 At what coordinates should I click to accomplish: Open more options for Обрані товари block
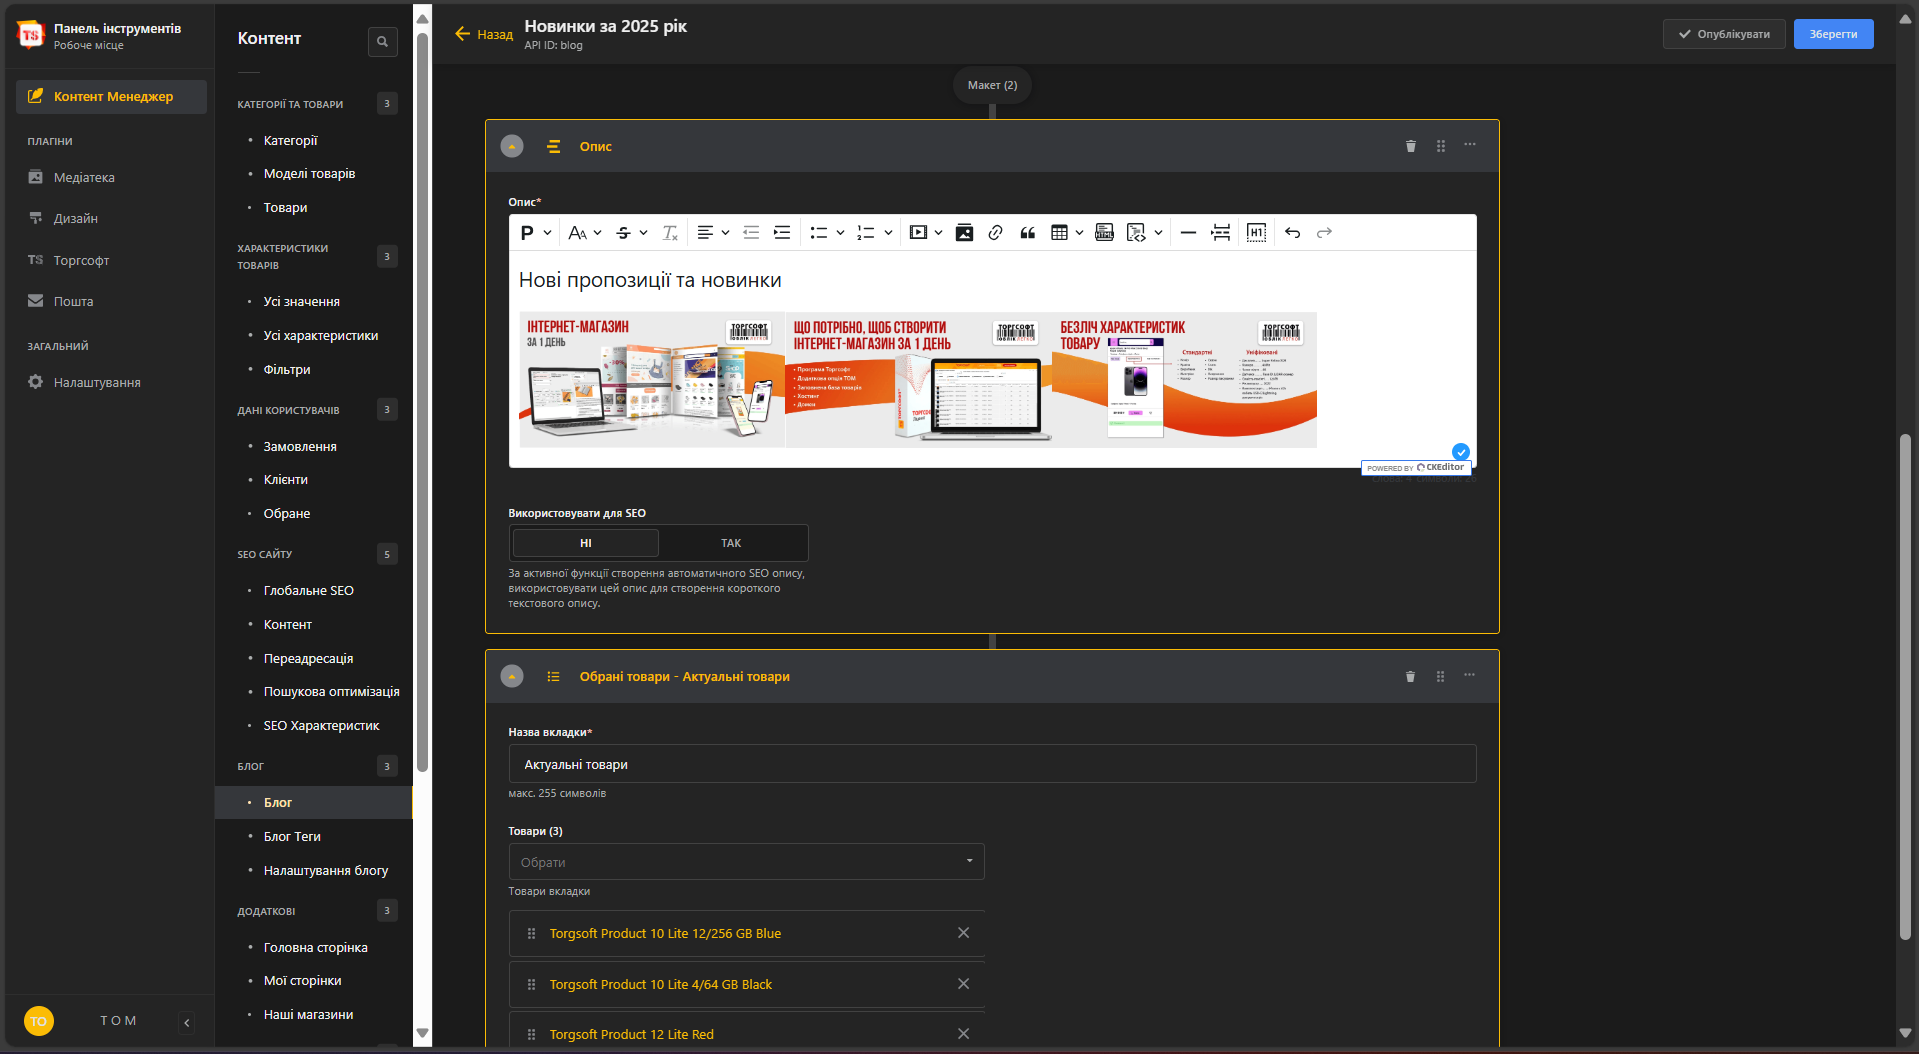1470,676
